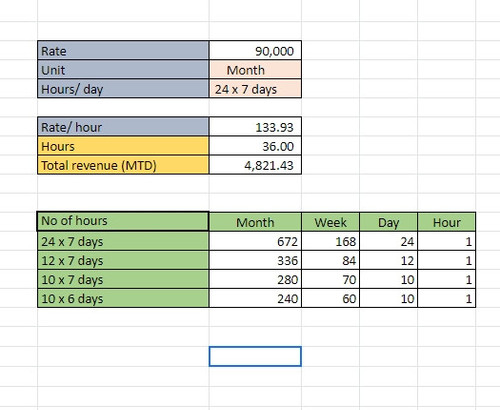
Task: Click the Day column header cell
Action: (388, 222)
